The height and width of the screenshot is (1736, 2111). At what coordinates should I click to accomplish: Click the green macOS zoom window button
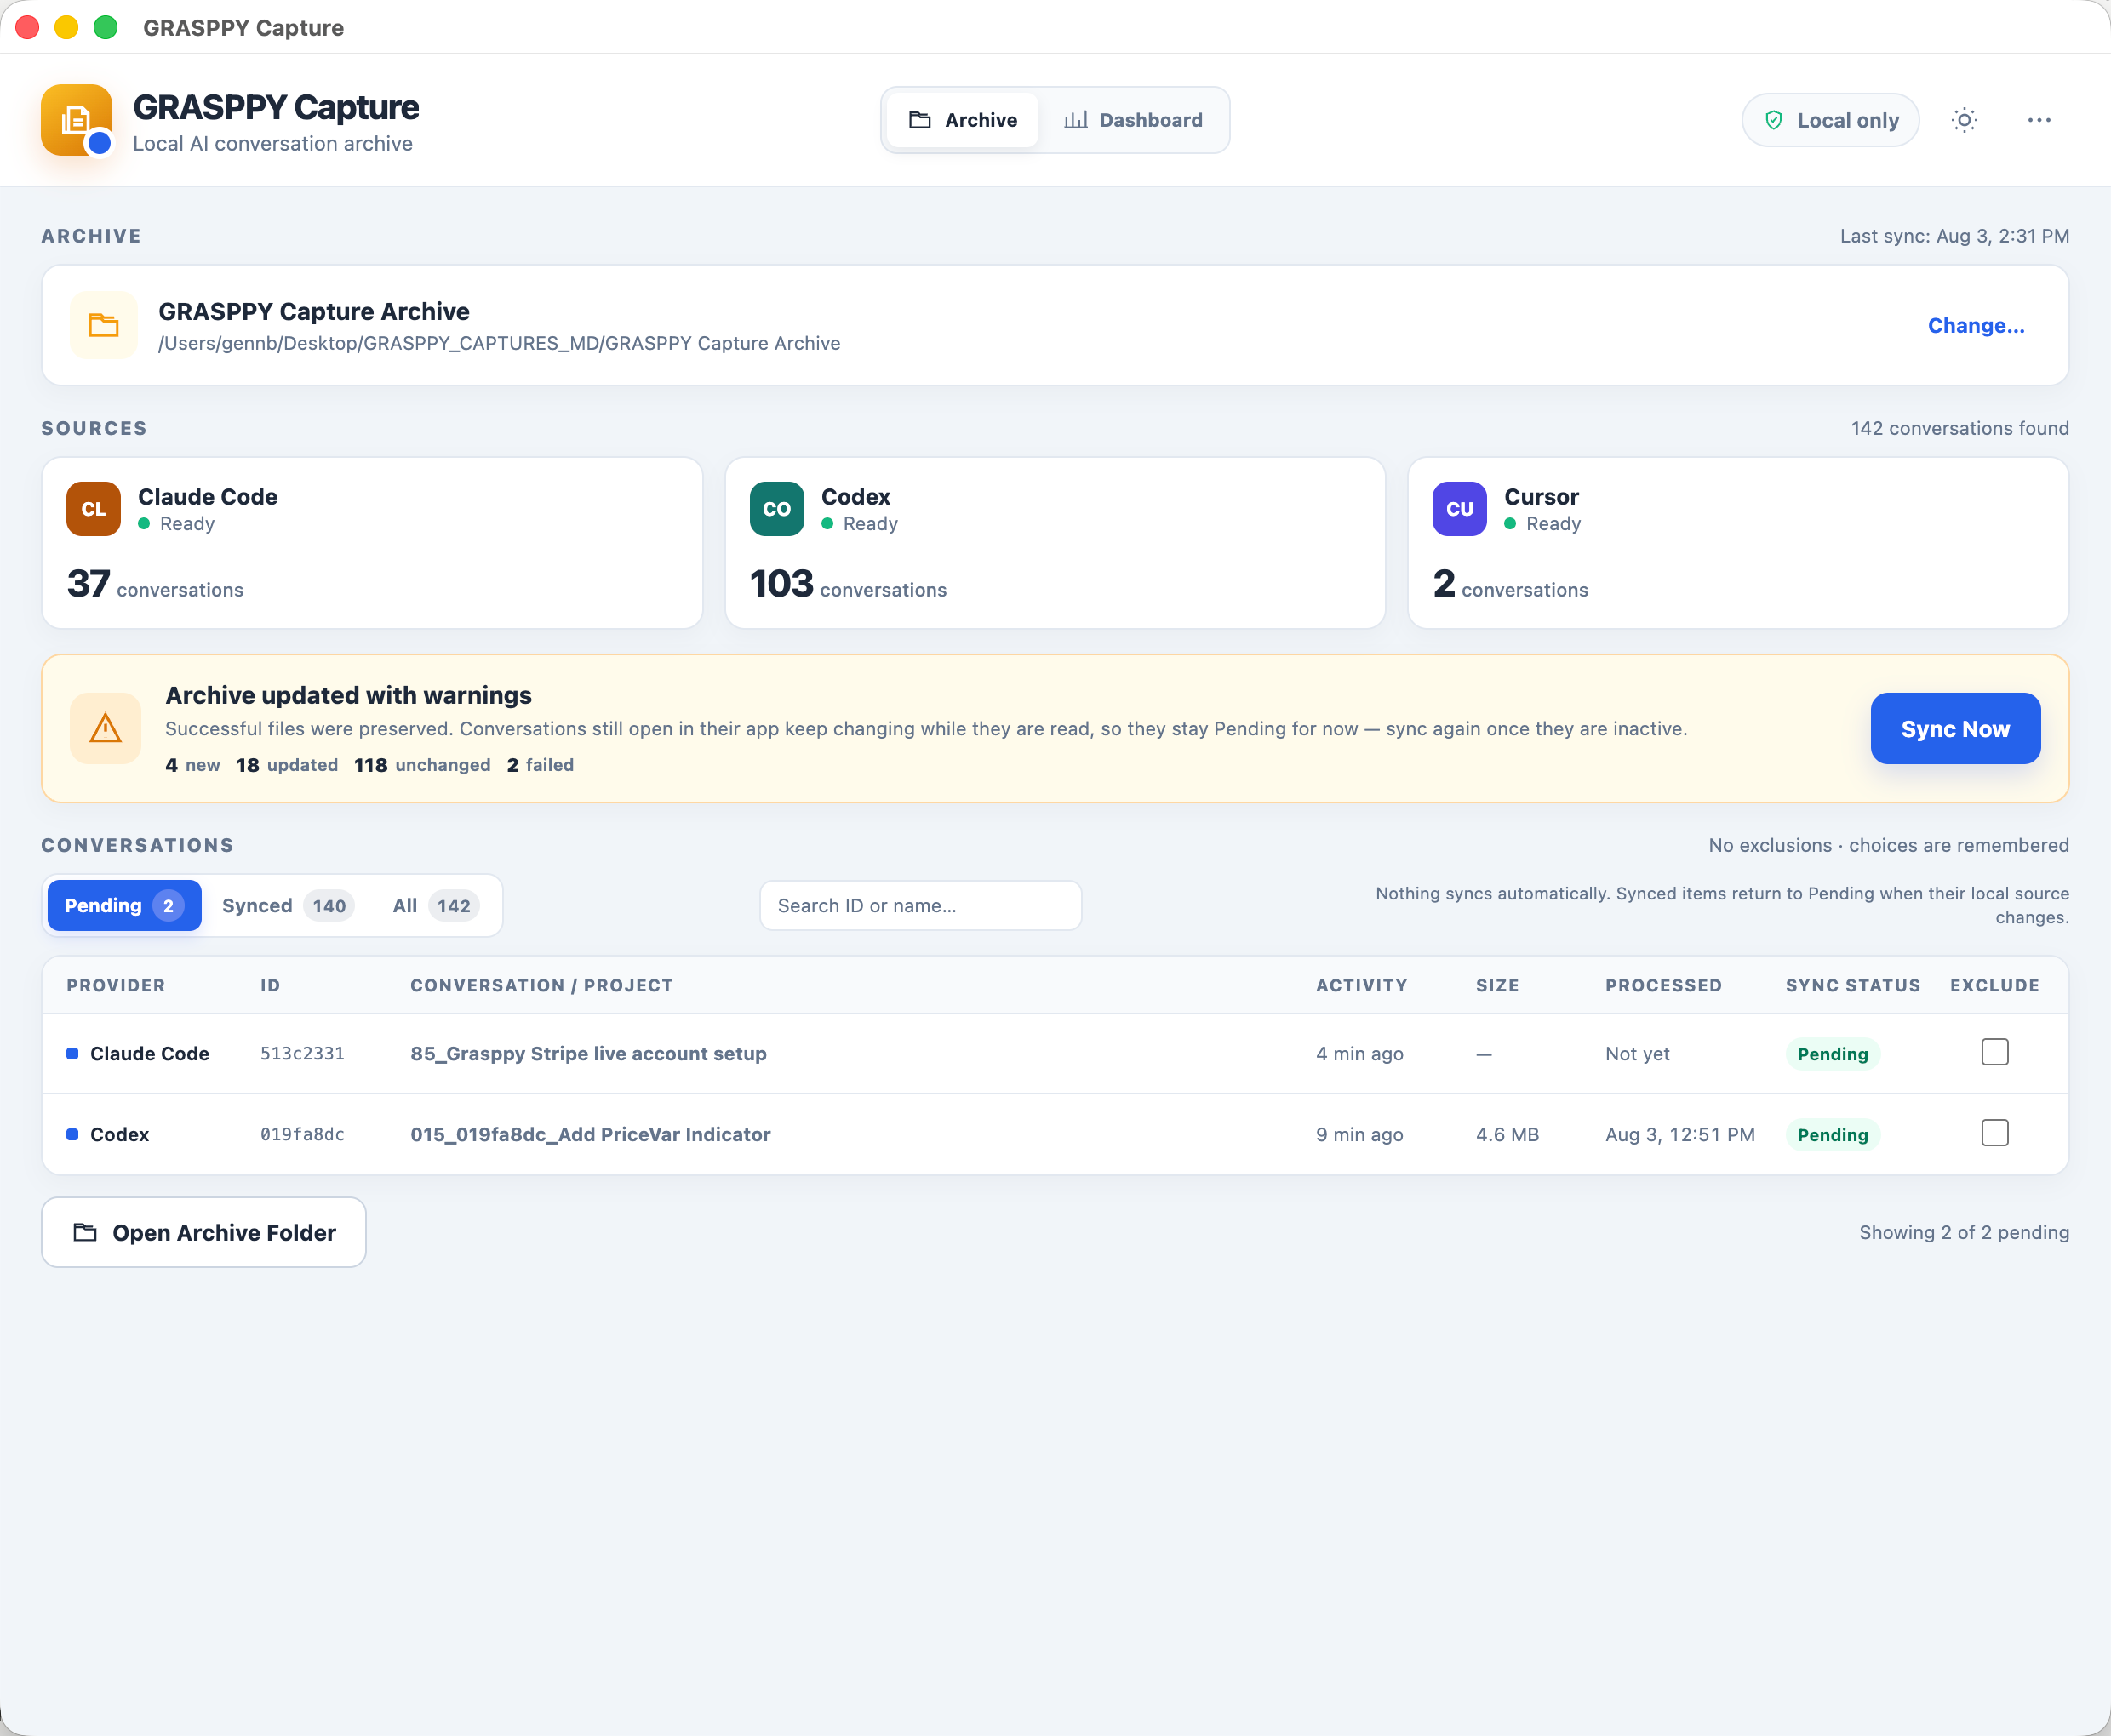click(x=105, y=27)
